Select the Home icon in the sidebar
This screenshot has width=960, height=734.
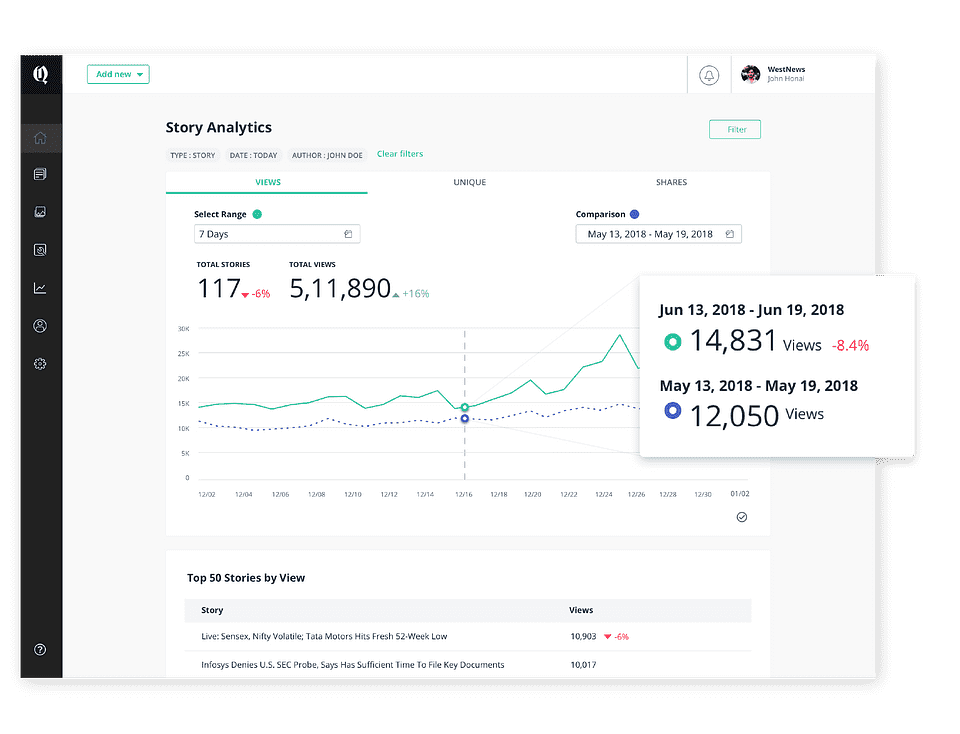(40, 138)
